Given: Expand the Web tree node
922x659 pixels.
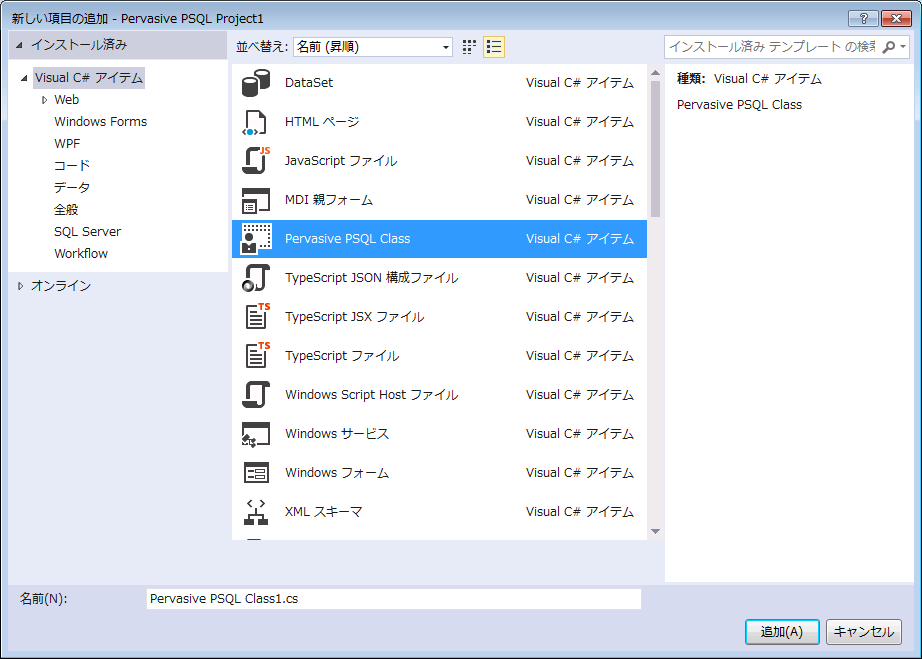Looking at the screenshot, I should (45, 100).
